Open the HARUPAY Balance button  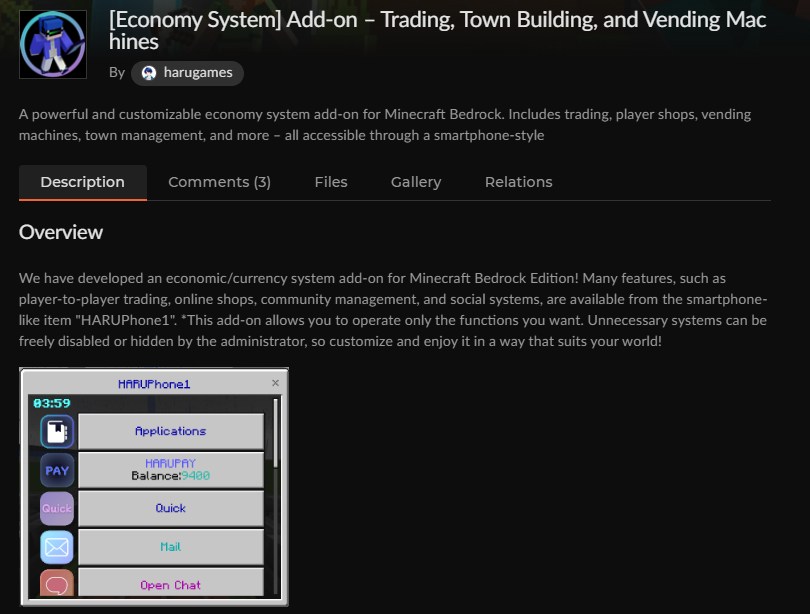(x=170, y=470)
